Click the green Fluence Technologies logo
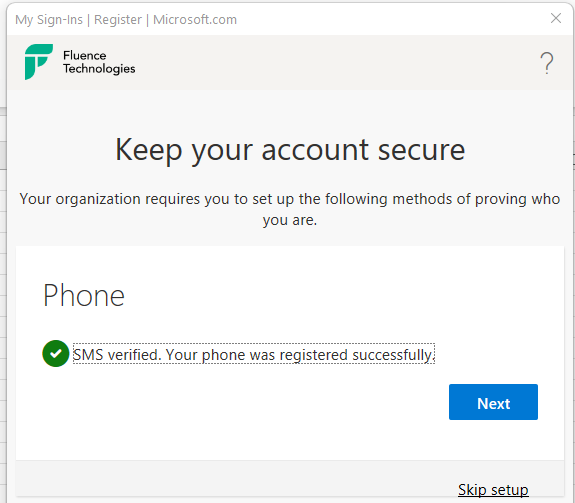Viewport: 575px width, 503px height. tap(39, 62)
